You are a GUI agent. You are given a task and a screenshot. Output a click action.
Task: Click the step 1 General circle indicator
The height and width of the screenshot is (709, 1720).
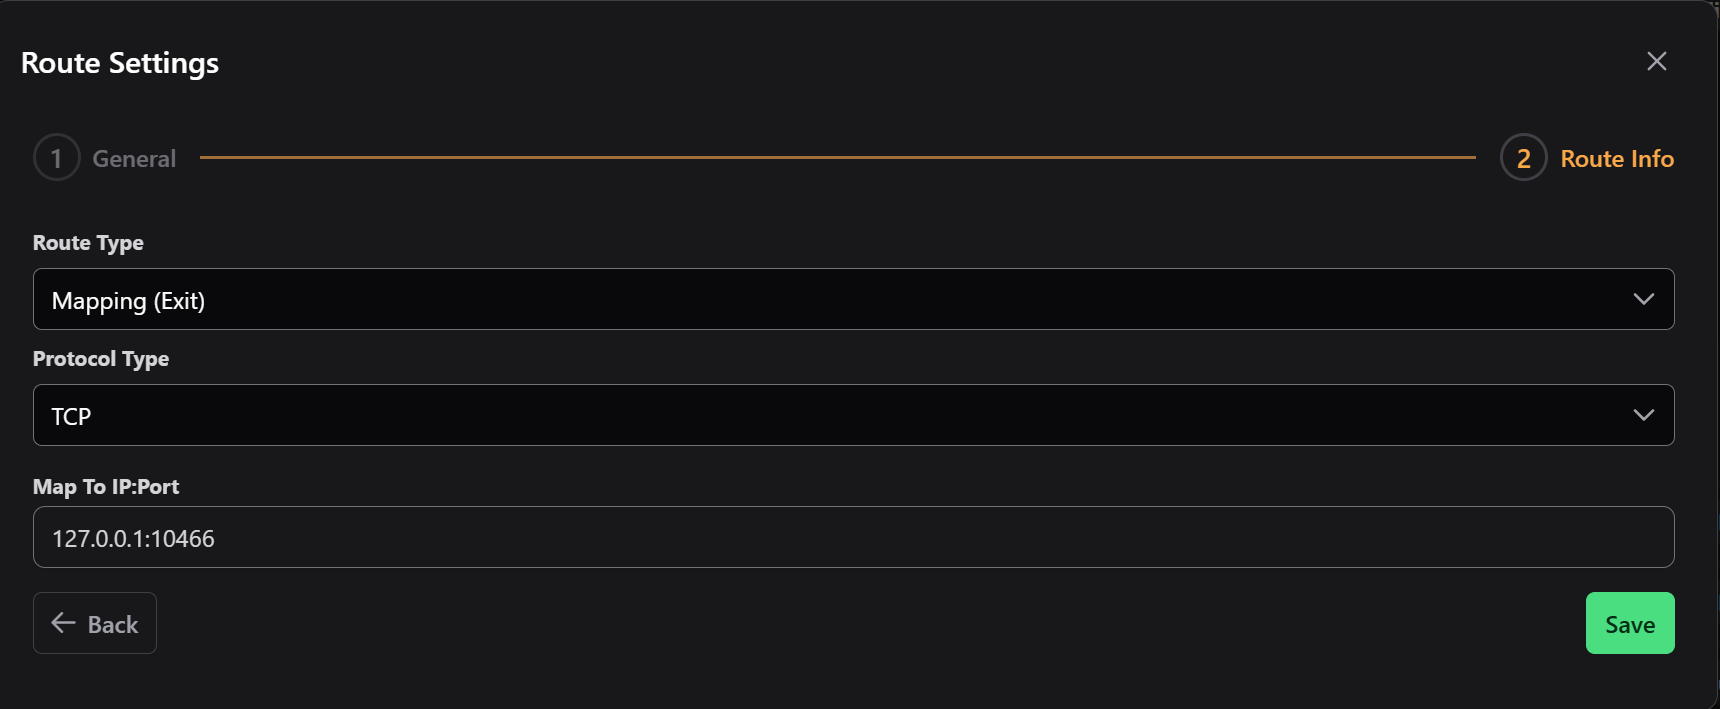(56, 158)
